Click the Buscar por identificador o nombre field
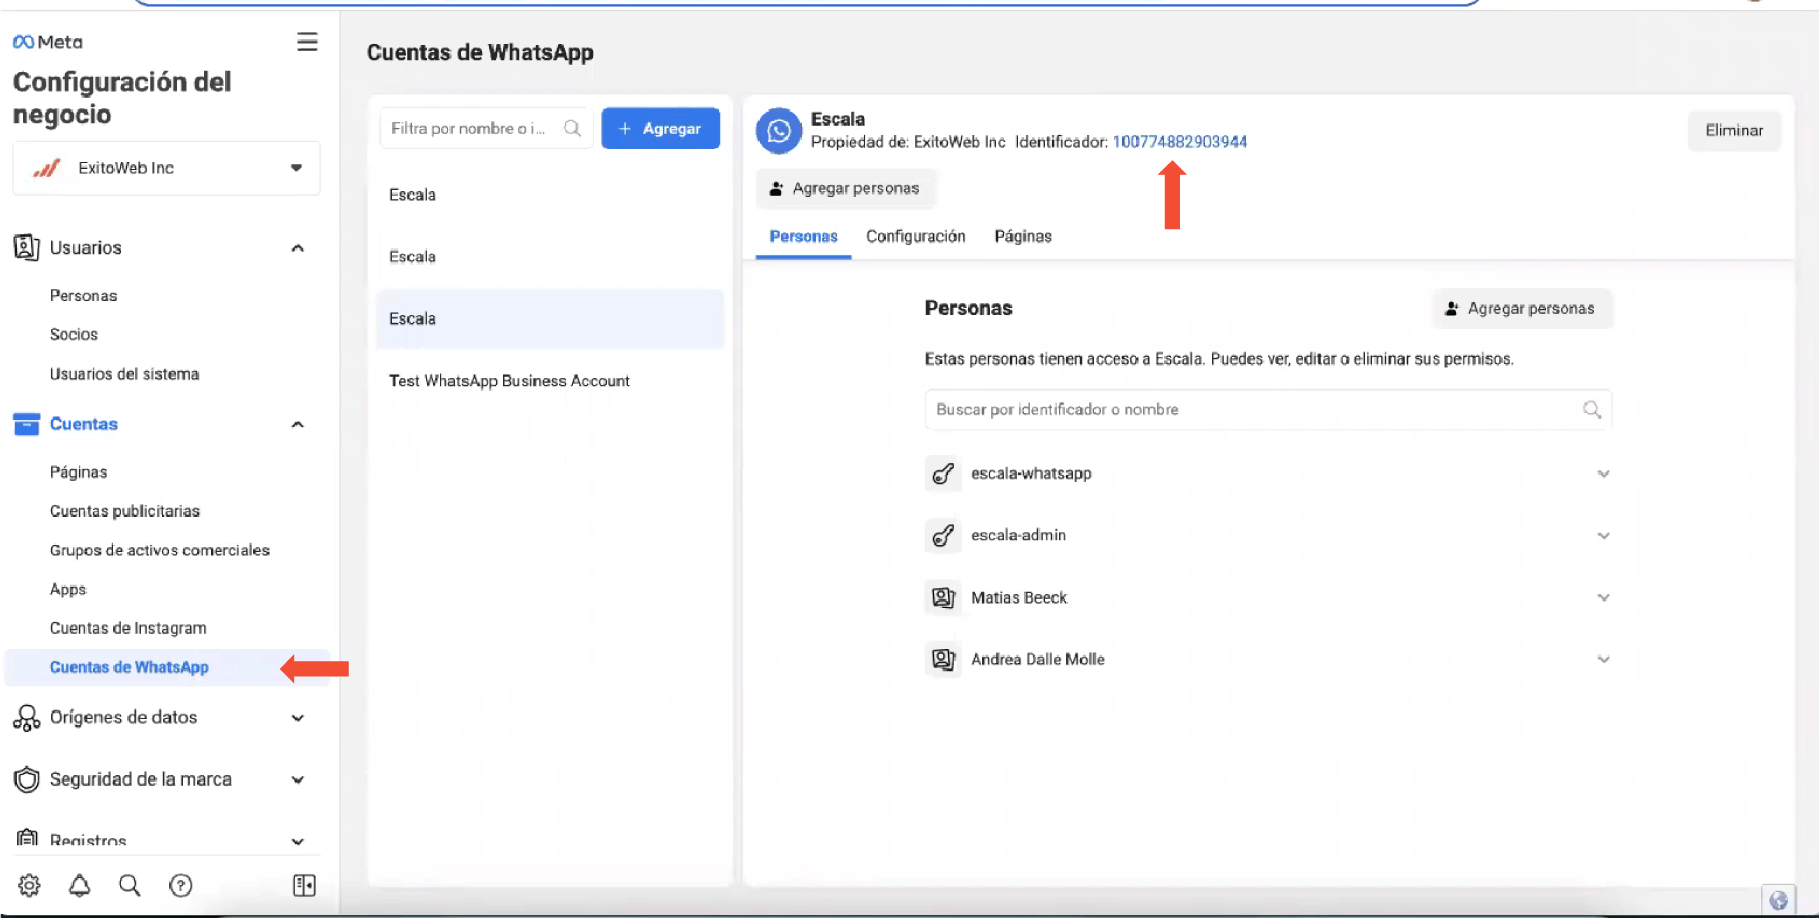This screenshot has height=918, width=1819. tap(1268, 409)
